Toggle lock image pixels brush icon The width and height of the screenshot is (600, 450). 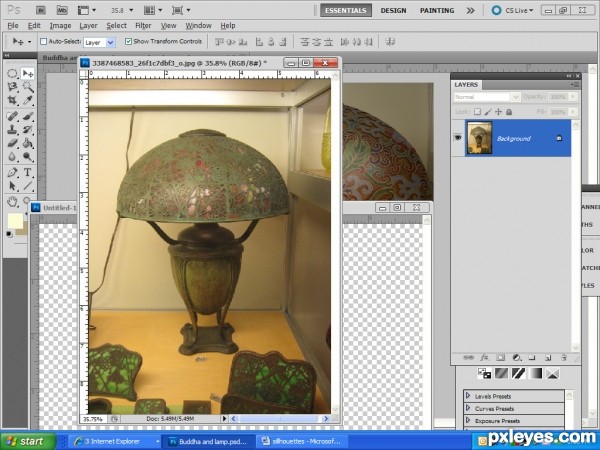488,112
